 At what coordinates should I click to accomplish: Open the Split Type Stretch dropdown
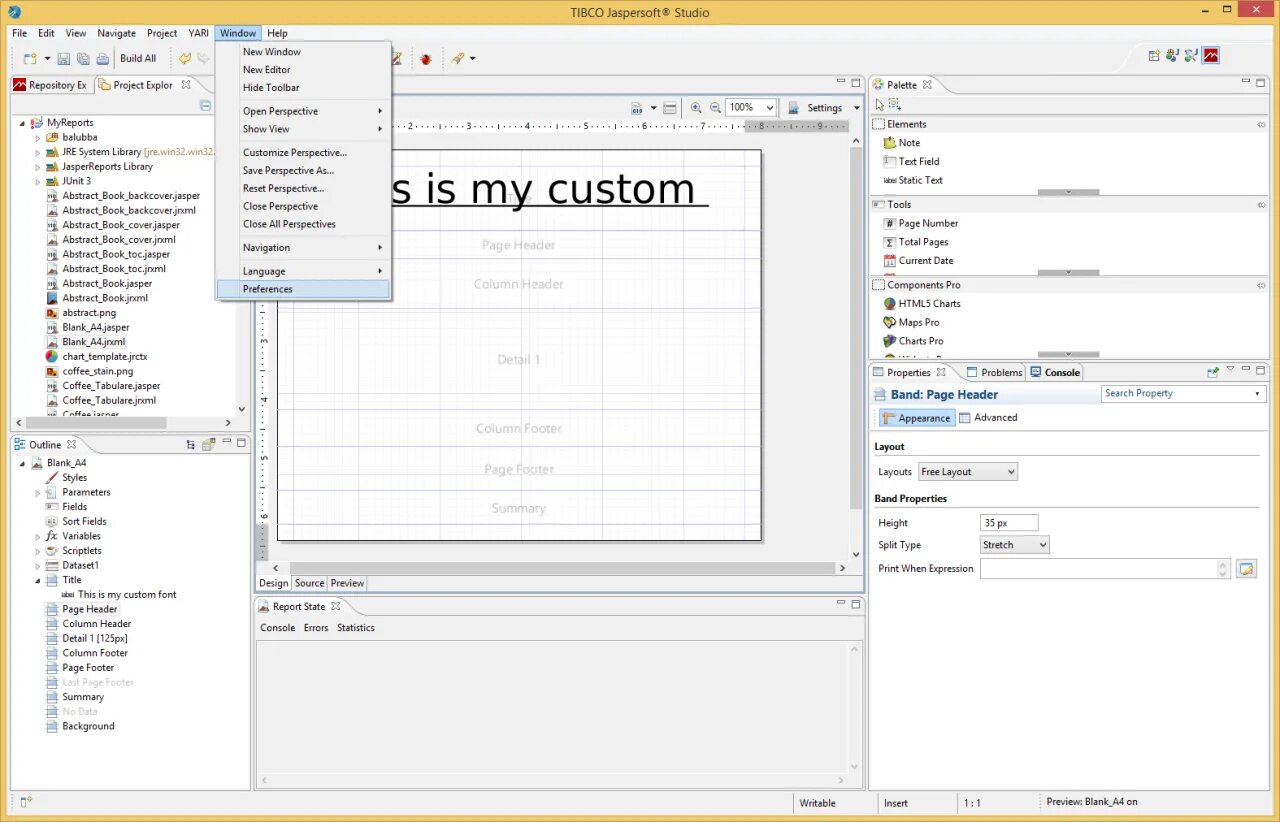tap(1013, 544)
